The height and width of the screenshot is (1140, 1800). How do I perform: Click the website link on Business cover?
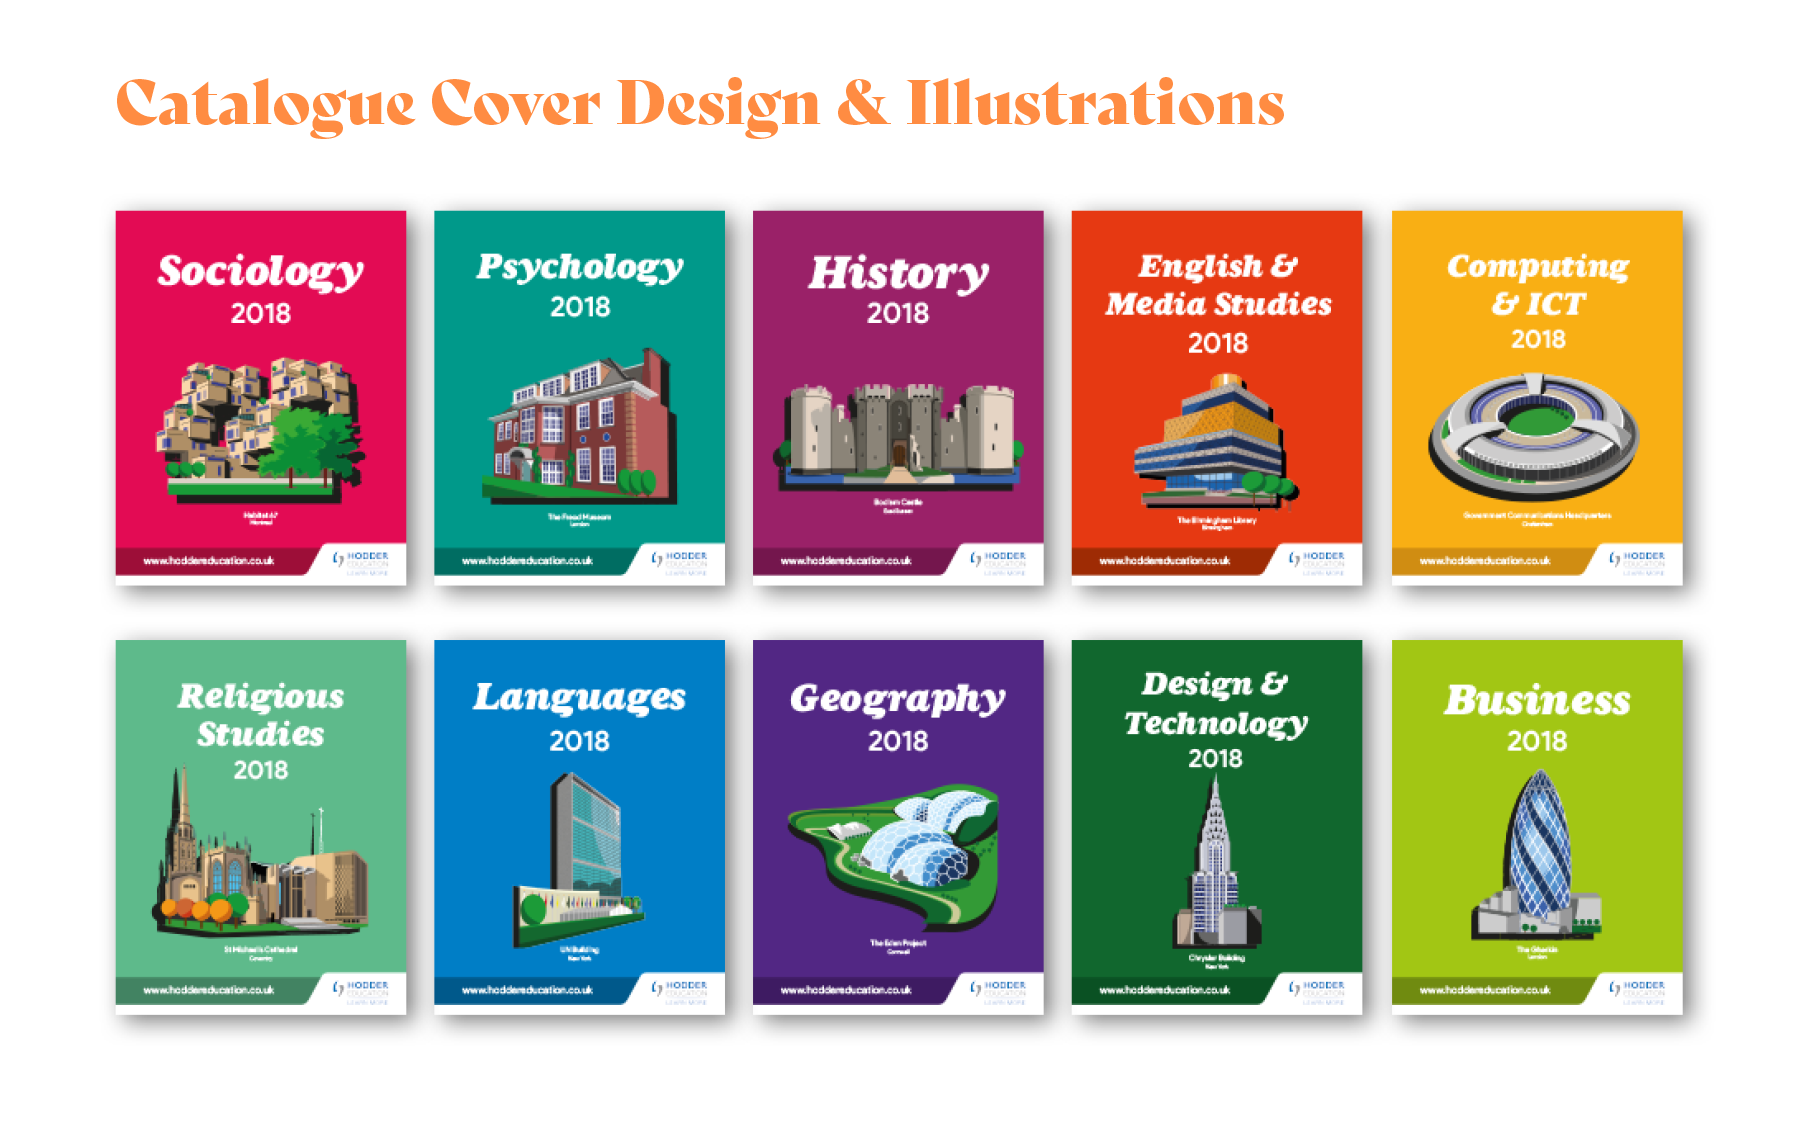[1488, 990]
